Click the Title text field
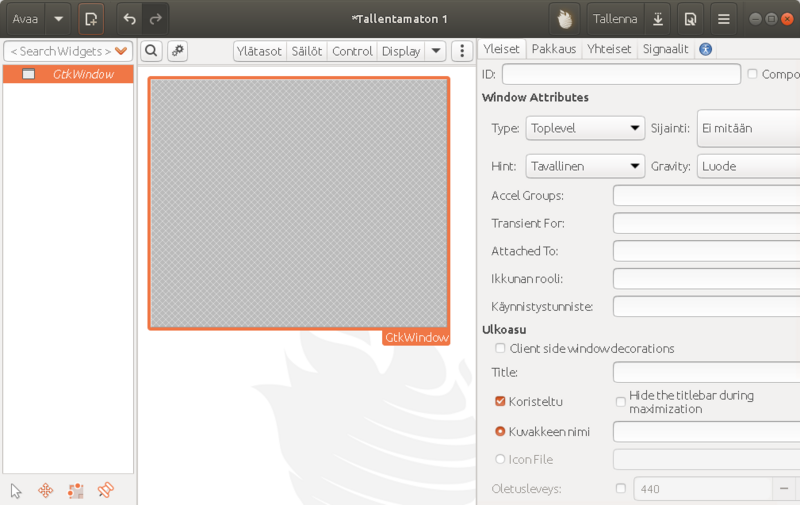 [x=705, y=372]
